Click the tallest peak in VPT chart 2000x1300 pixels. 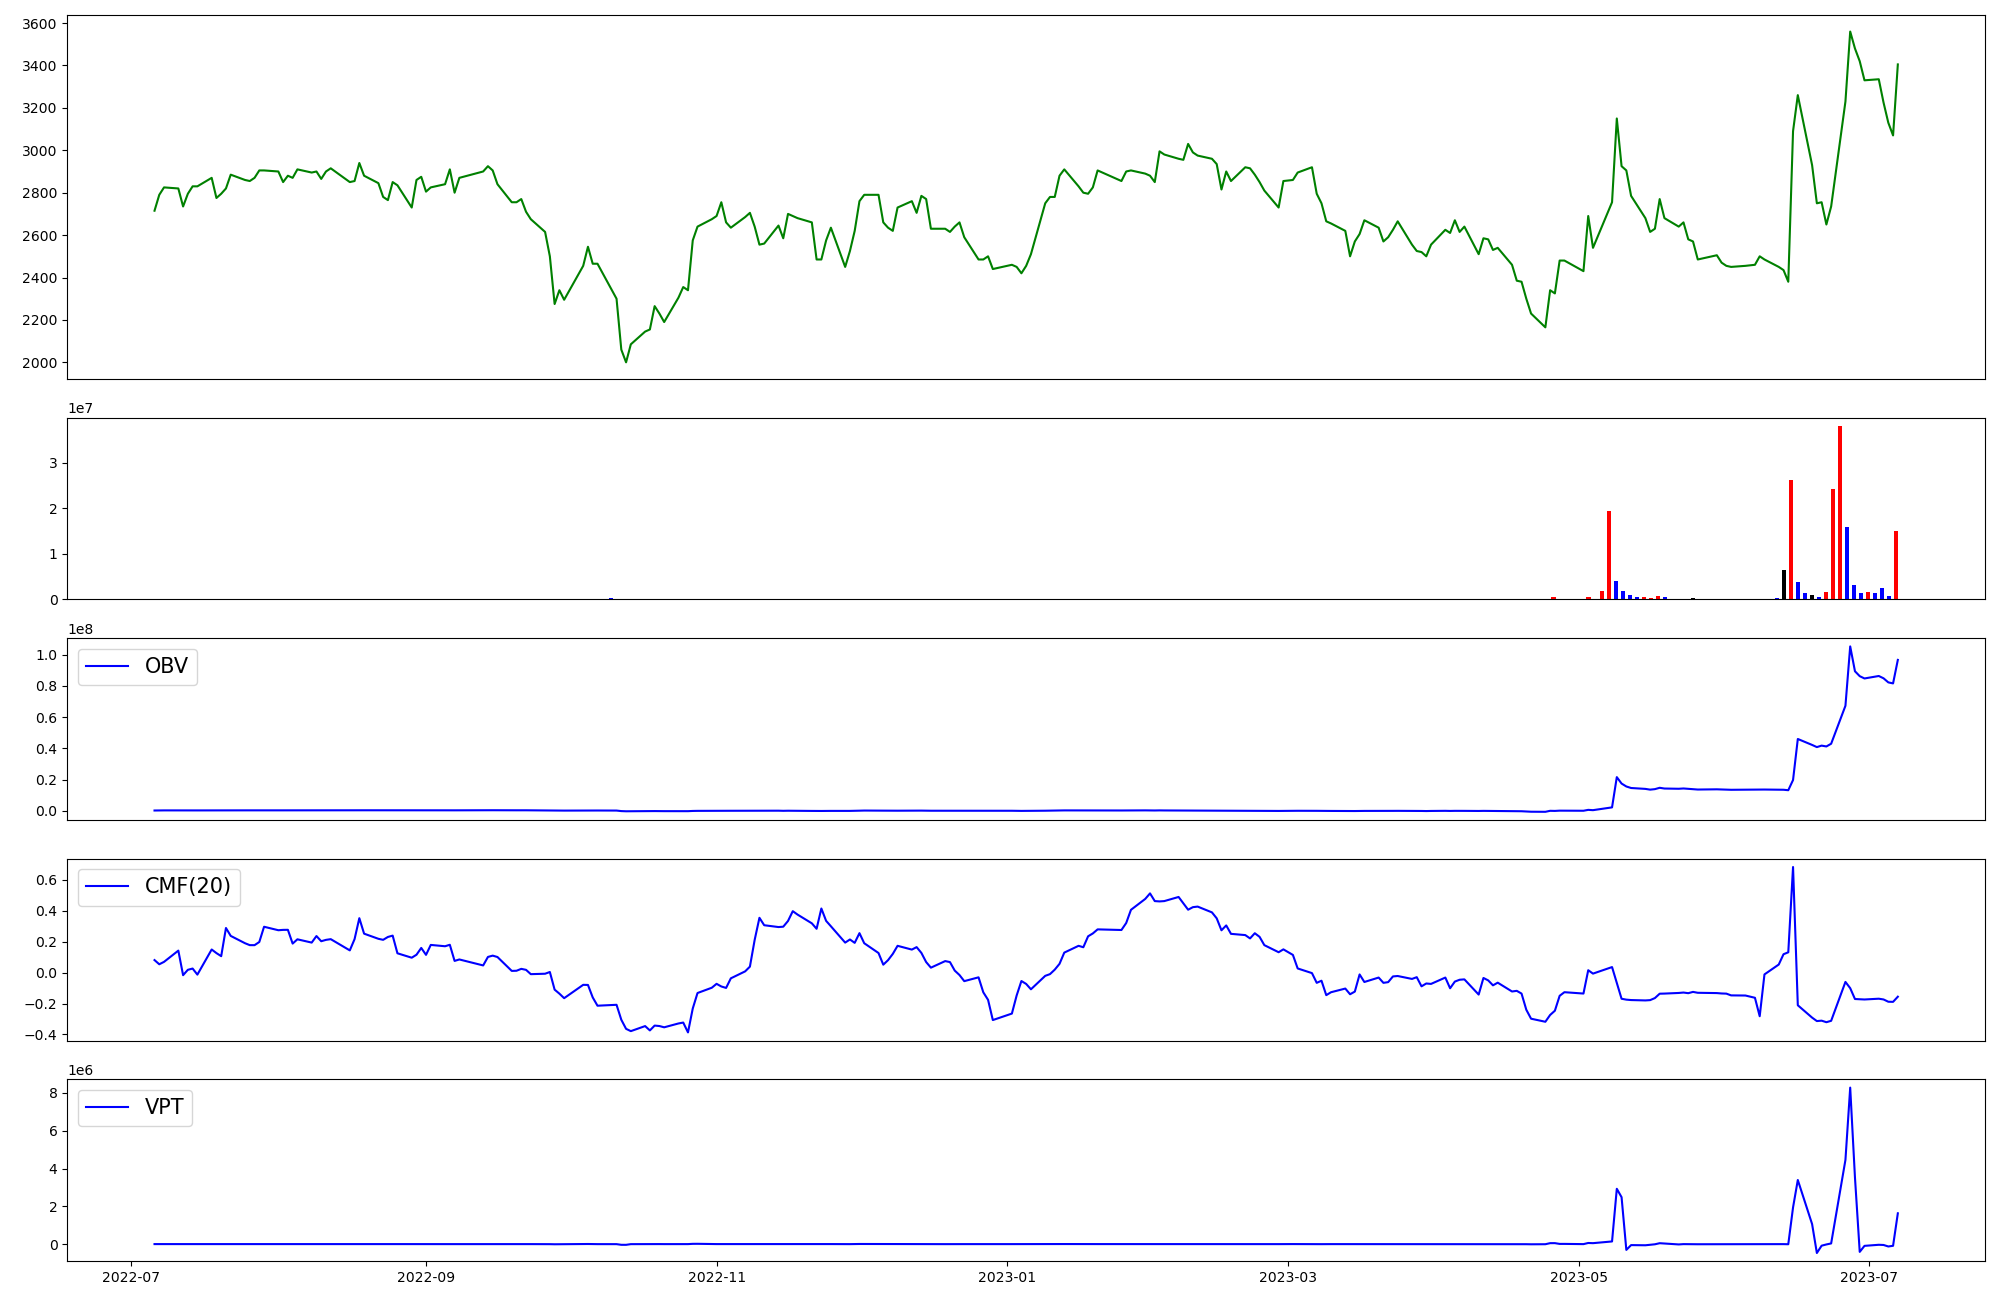coord(1850,1089)
